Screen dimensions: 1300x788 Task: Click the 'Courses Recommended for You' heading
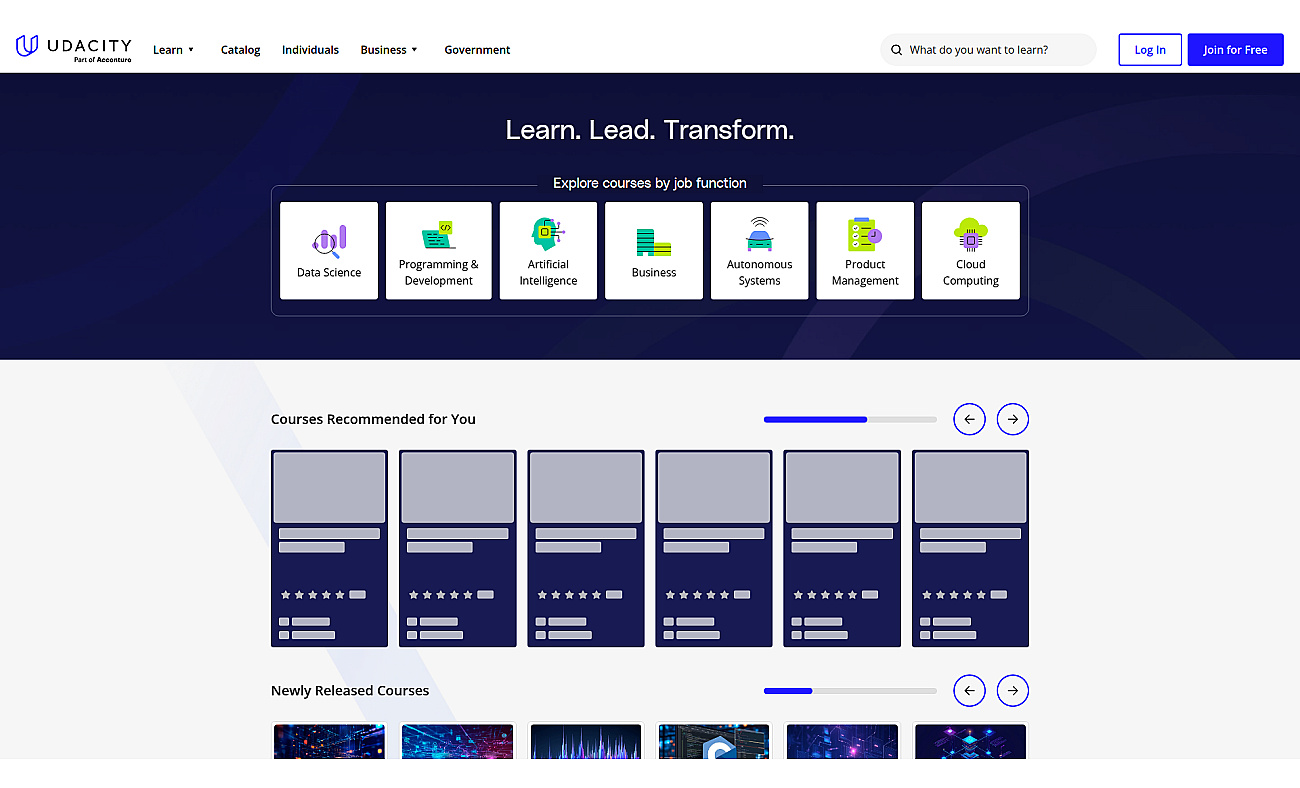pos(373,419)
